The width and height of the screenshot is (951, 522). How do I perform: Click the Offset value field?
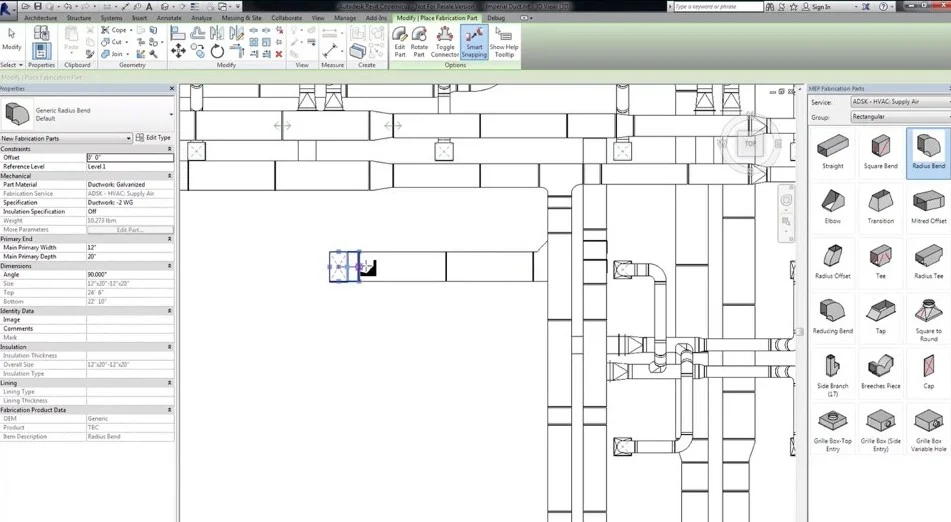coord(129,158)
